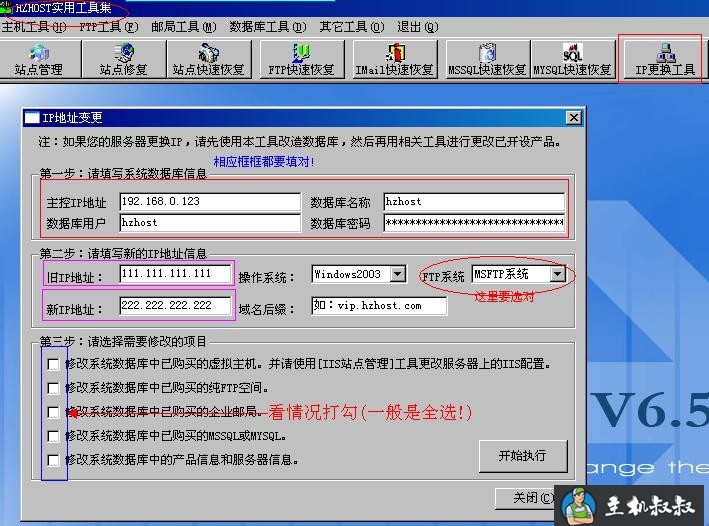709x526 pixels.
Task: Expand the FTP系统 MSFTP系统 dropdown arrow
Action: tap(558, 274)
